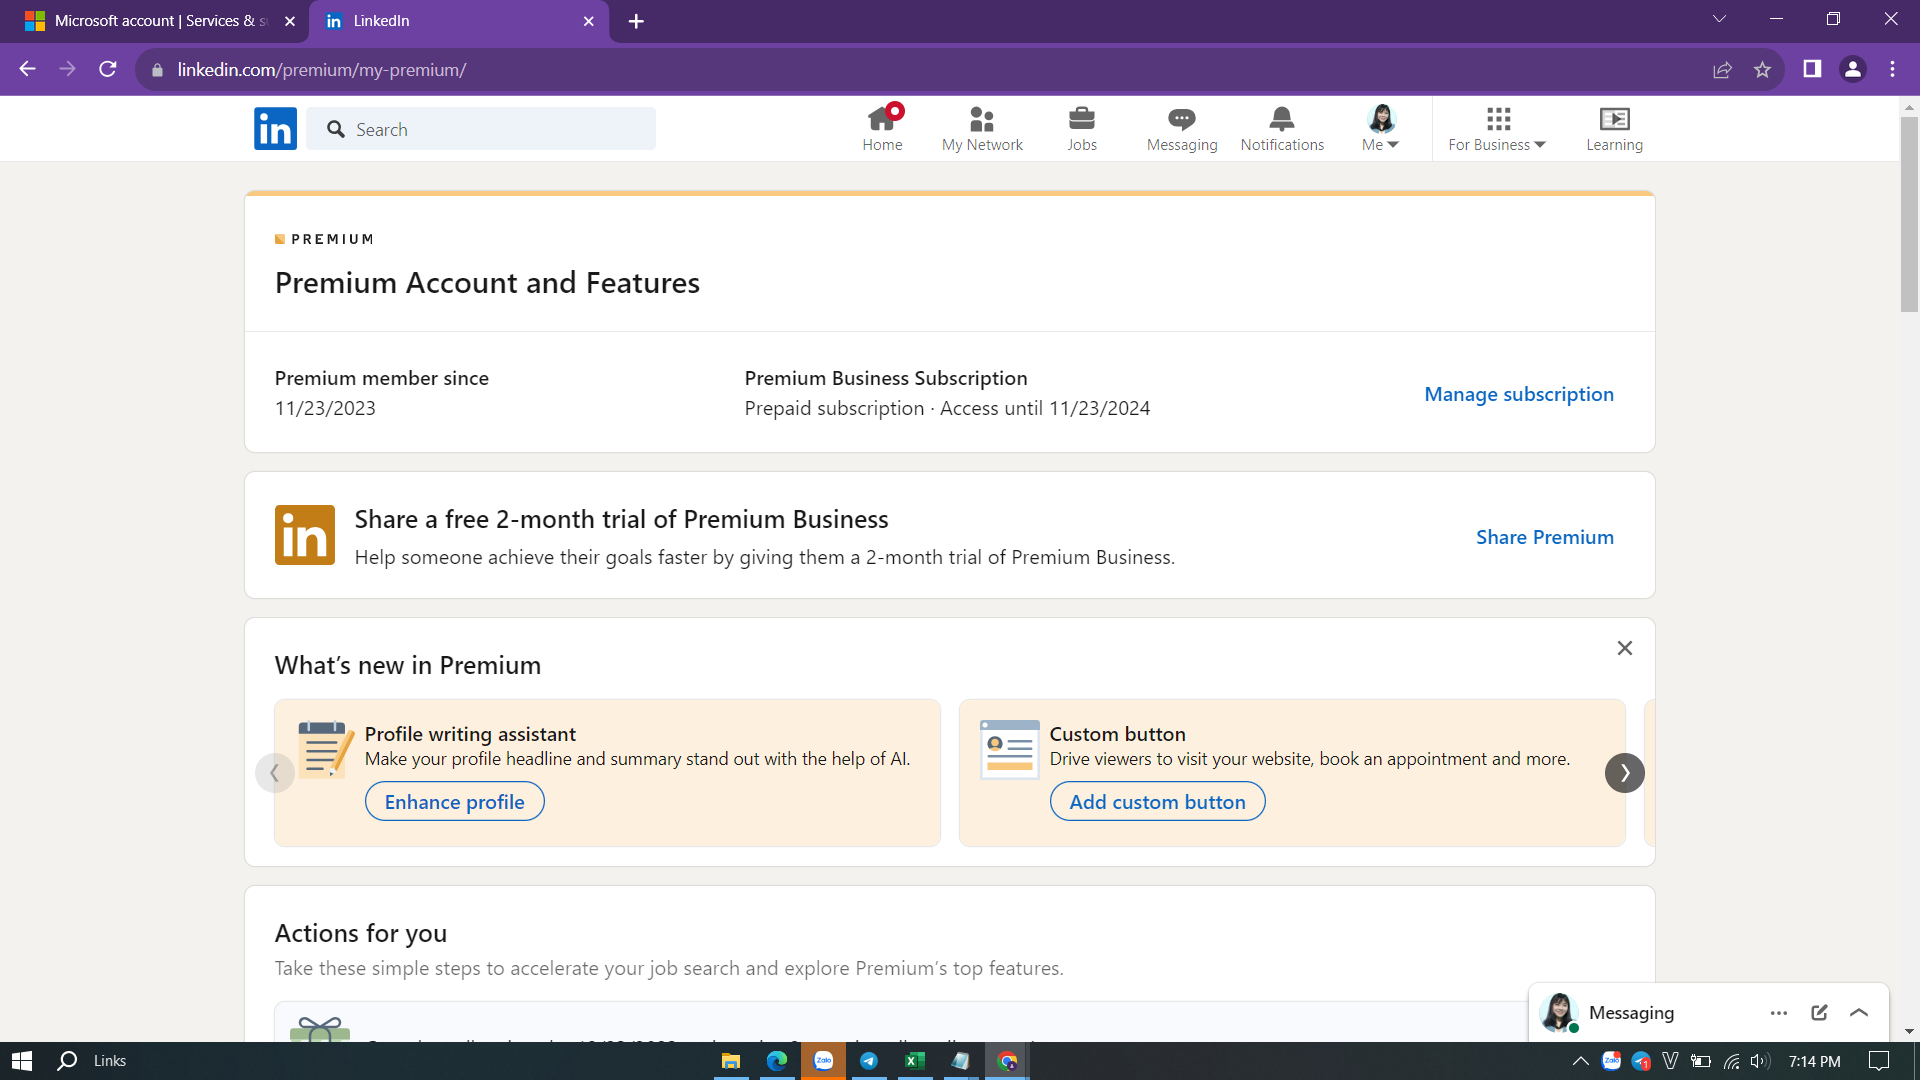Click the LinkedIn logo in the header
This screenshot has height=1080, width=1920.
pos(275,129)
